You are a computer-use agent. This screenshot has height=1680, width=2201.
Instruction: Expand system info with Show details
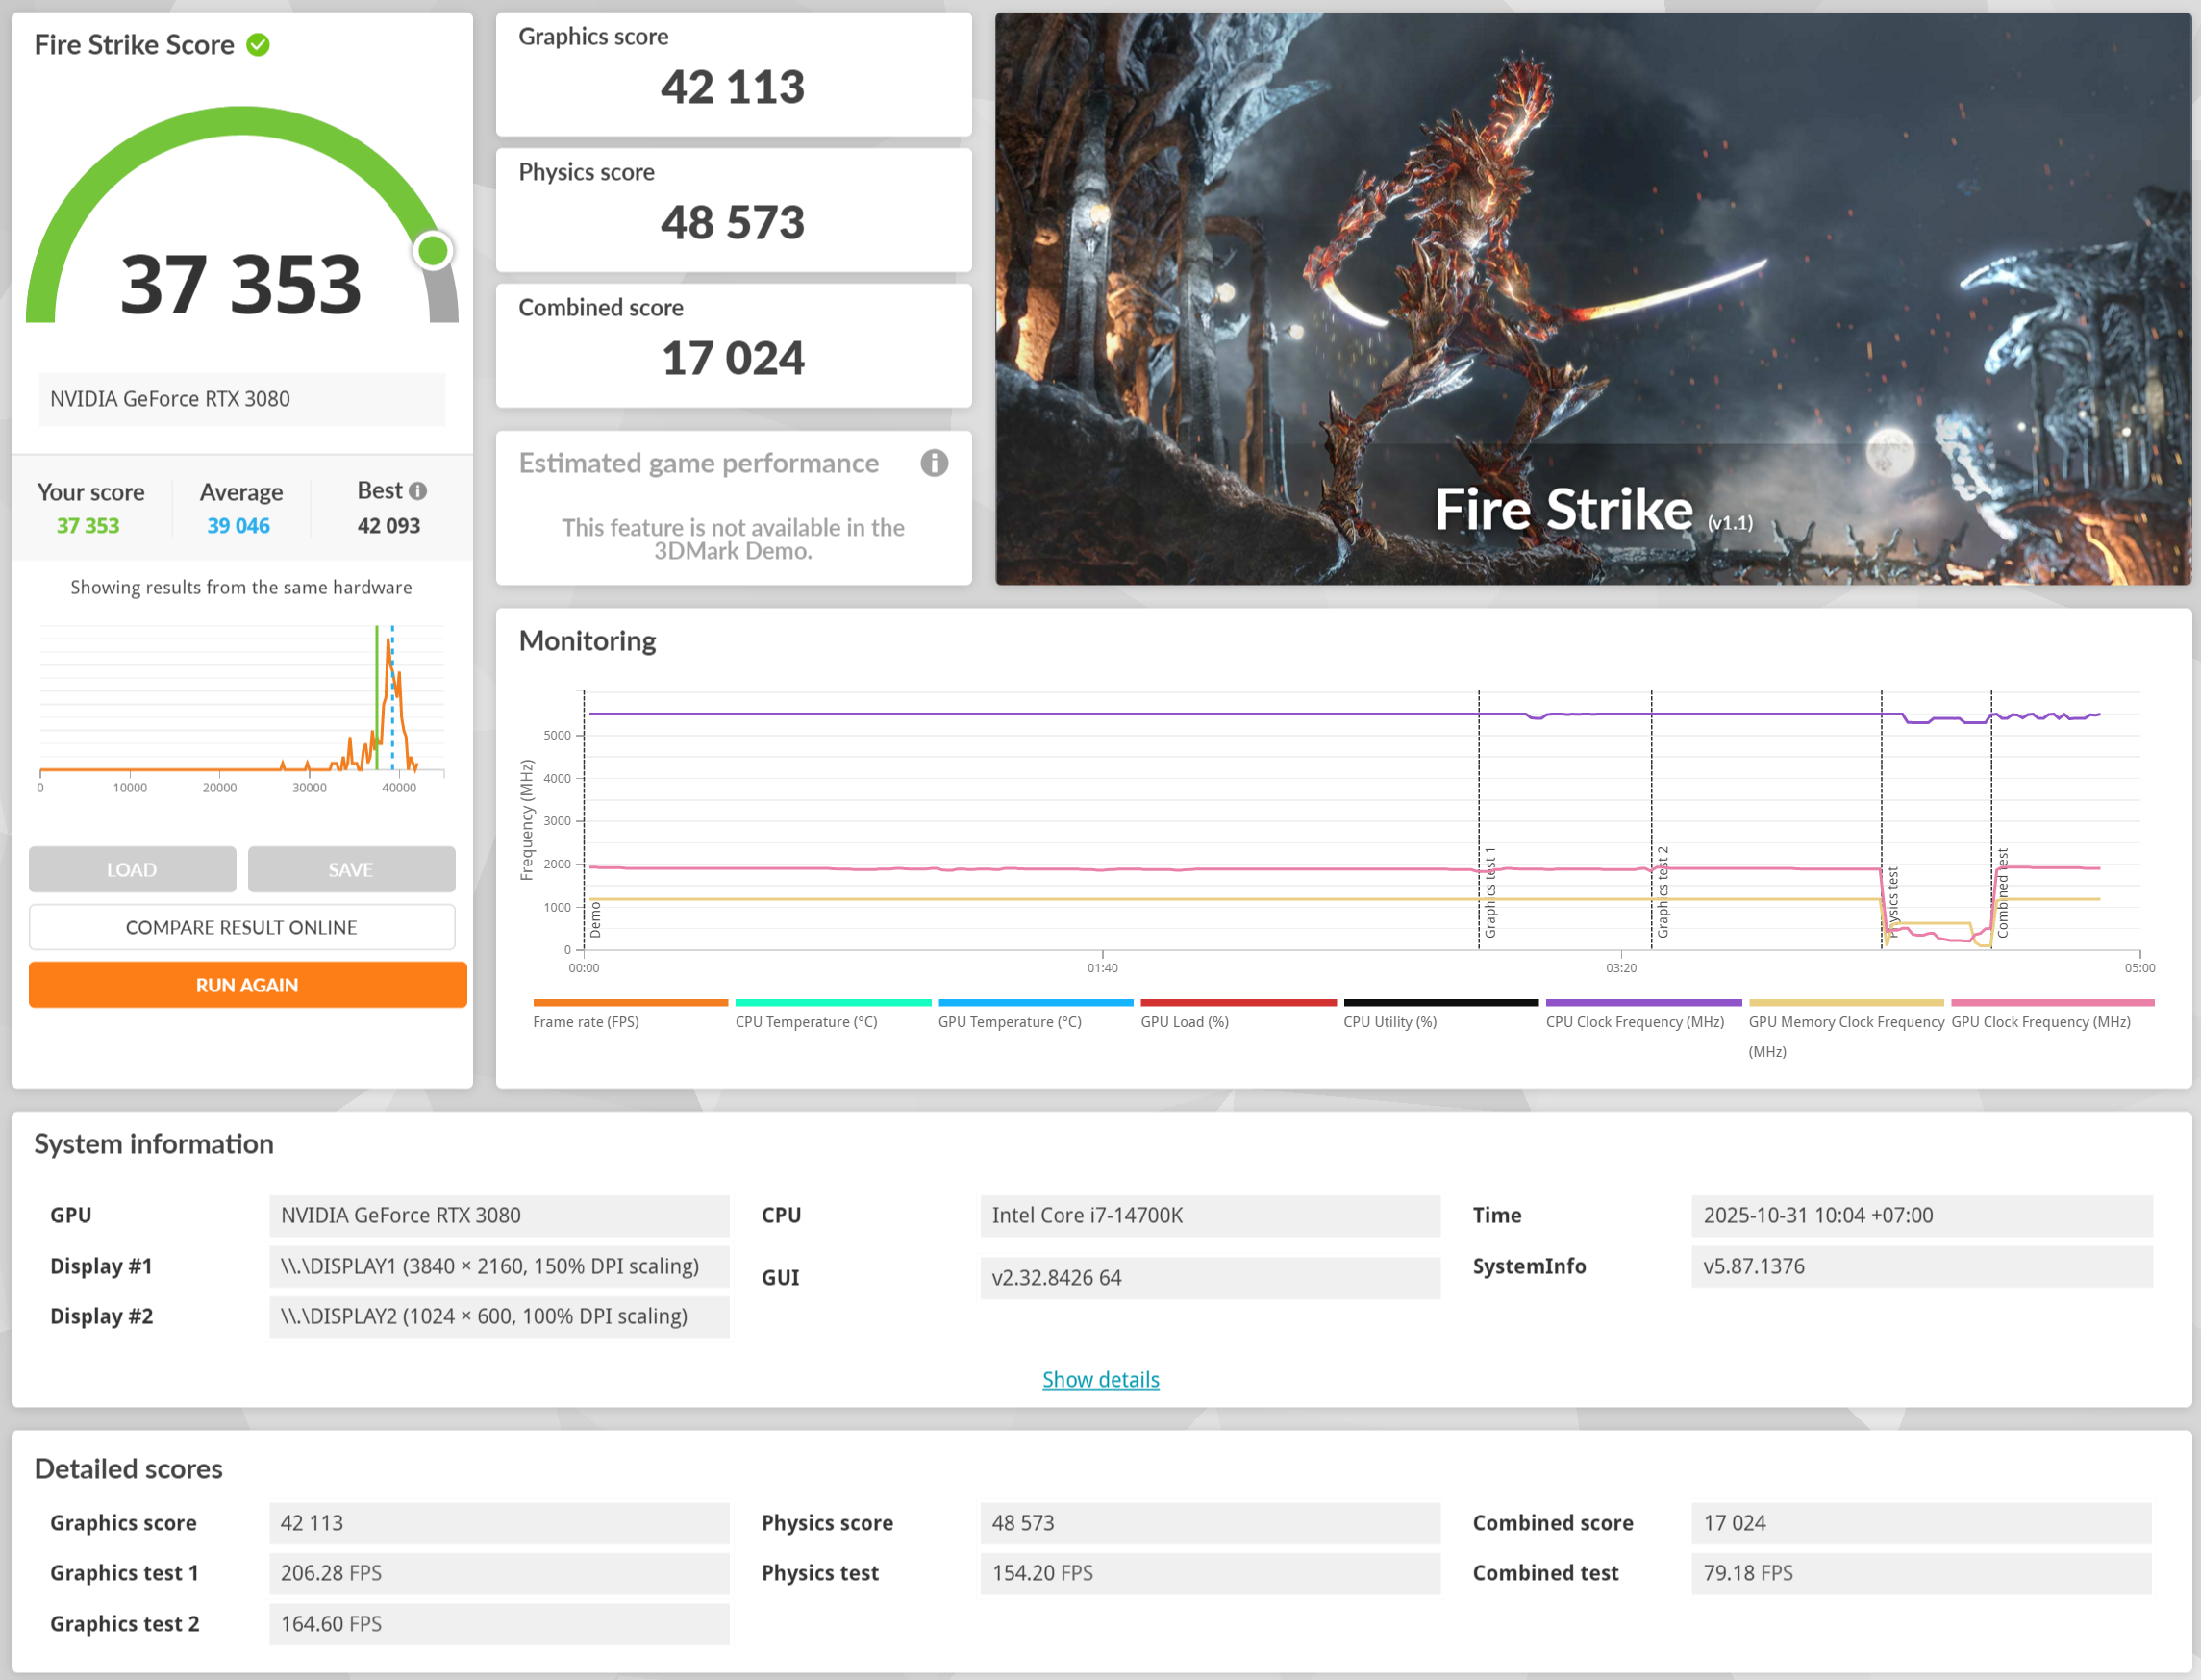(1100, 1379)
